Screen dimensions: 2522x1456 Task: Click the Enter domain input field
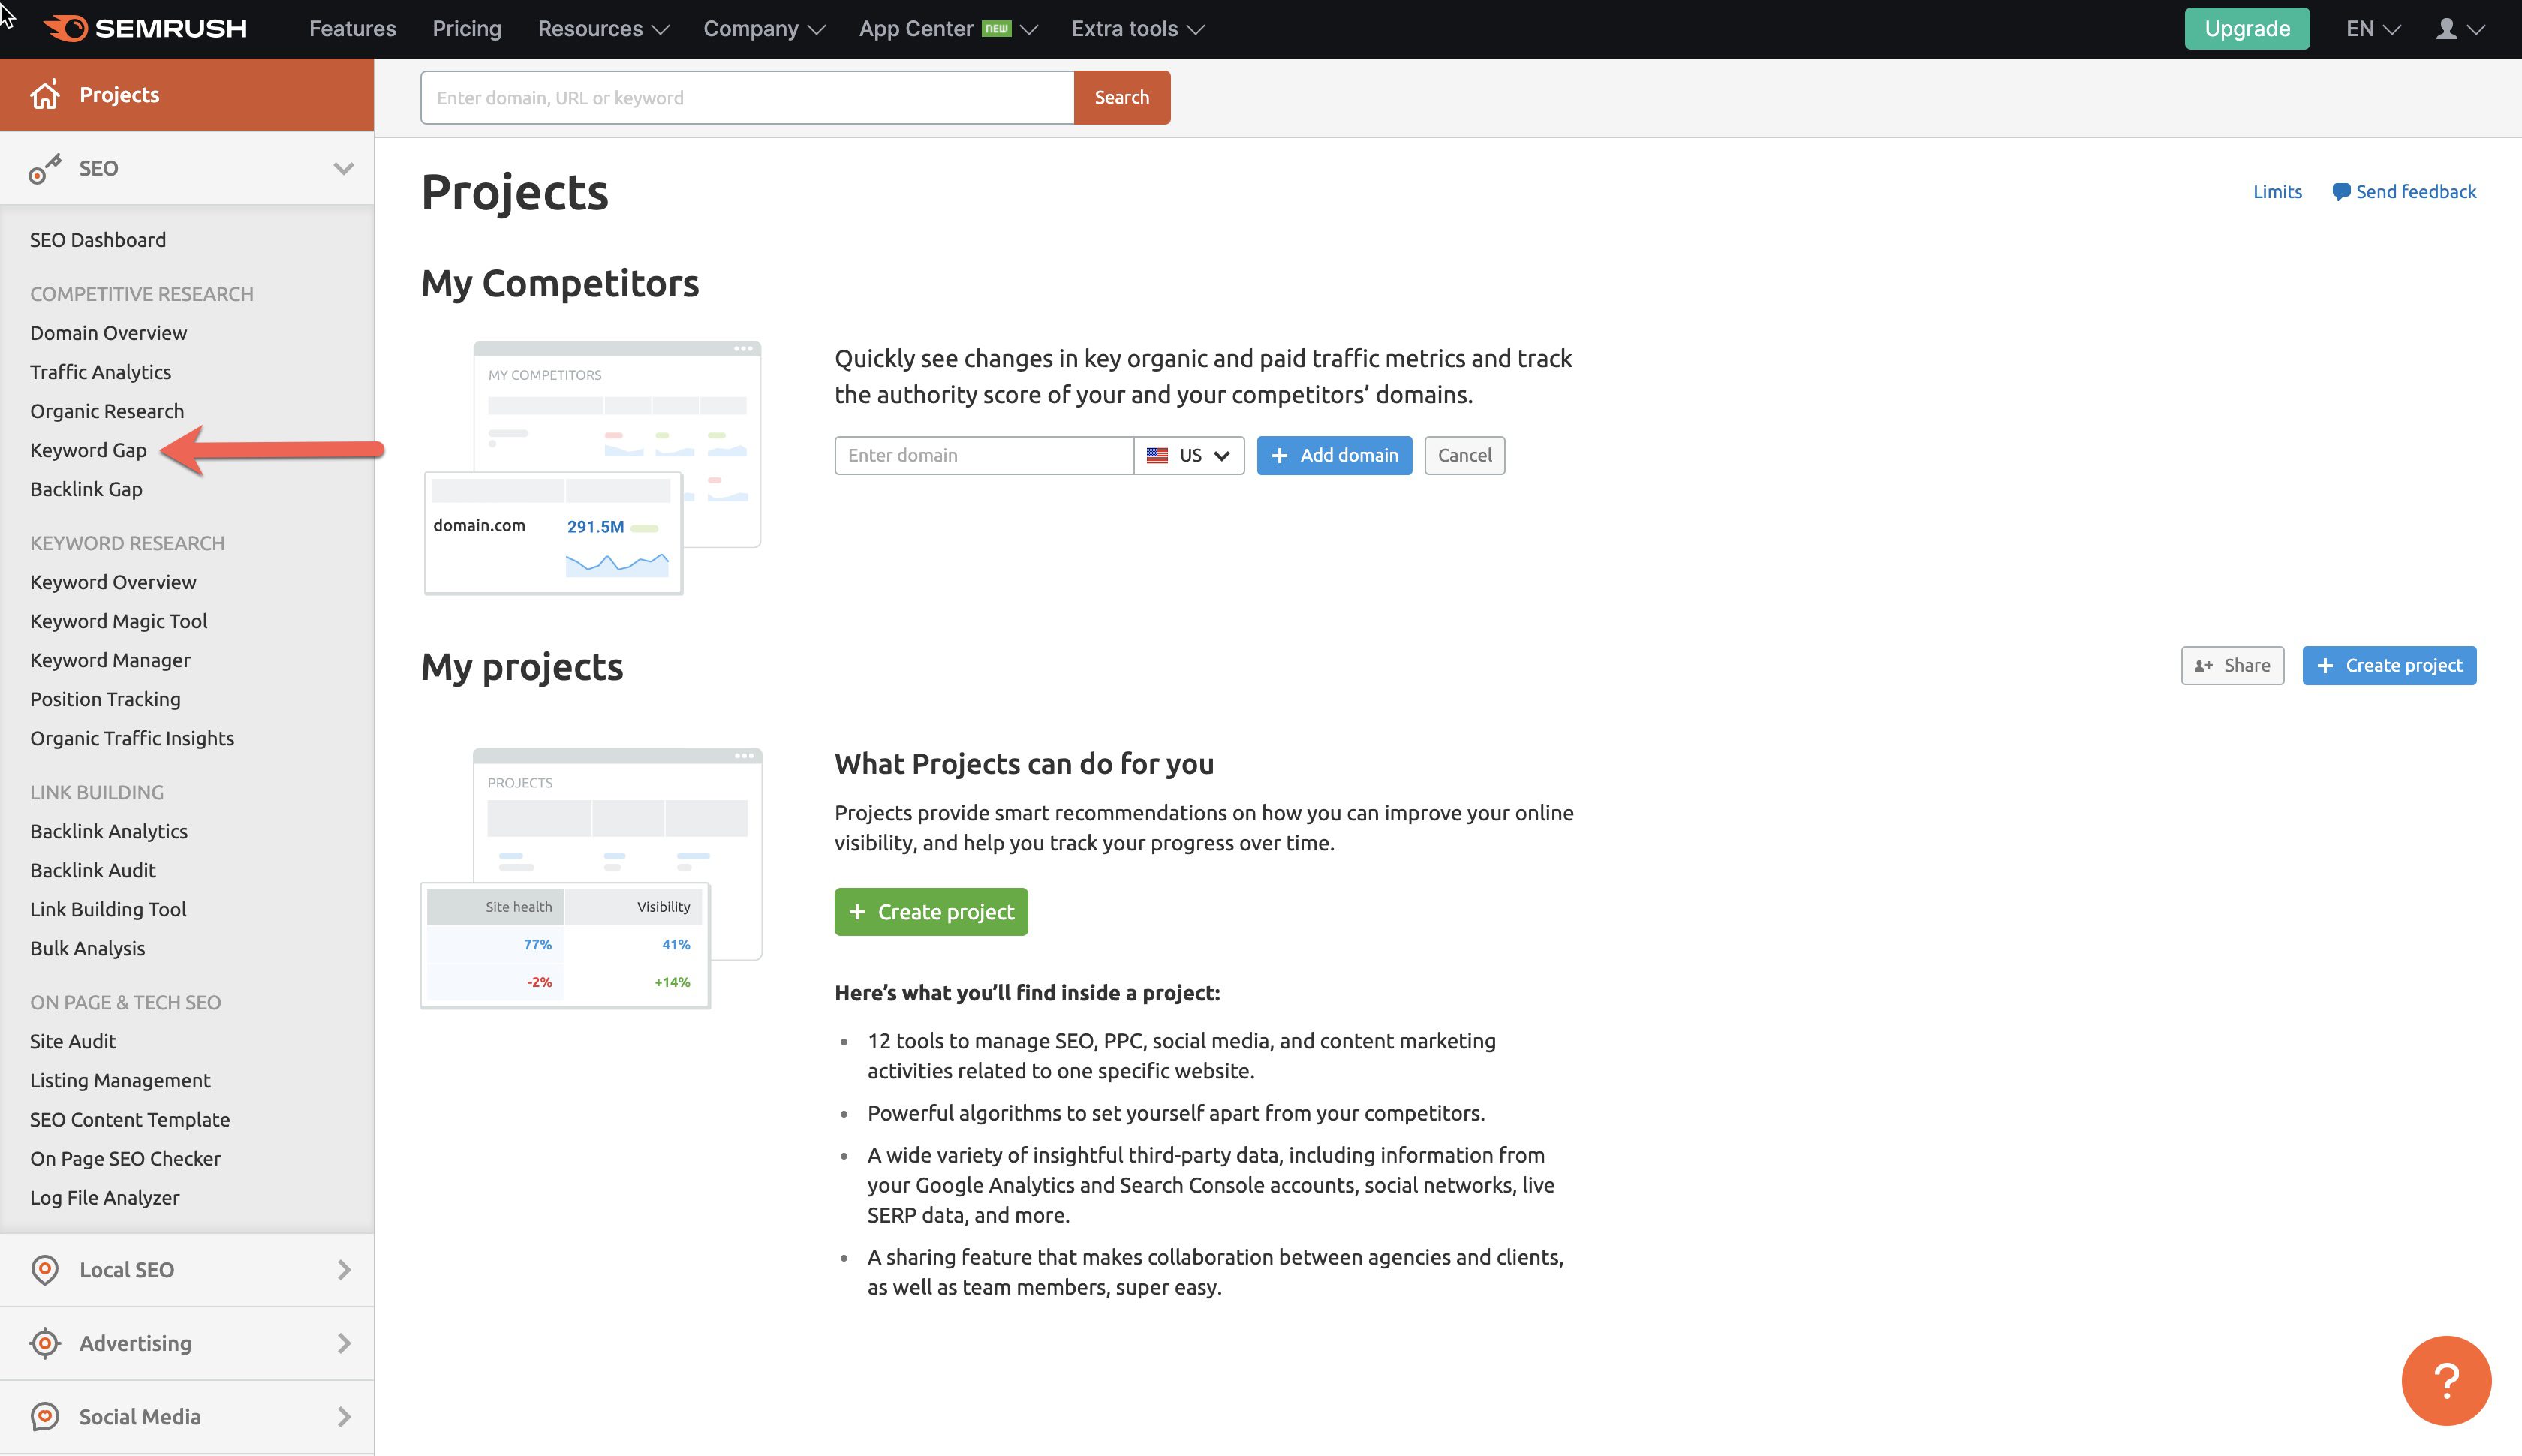click(983, 455)
